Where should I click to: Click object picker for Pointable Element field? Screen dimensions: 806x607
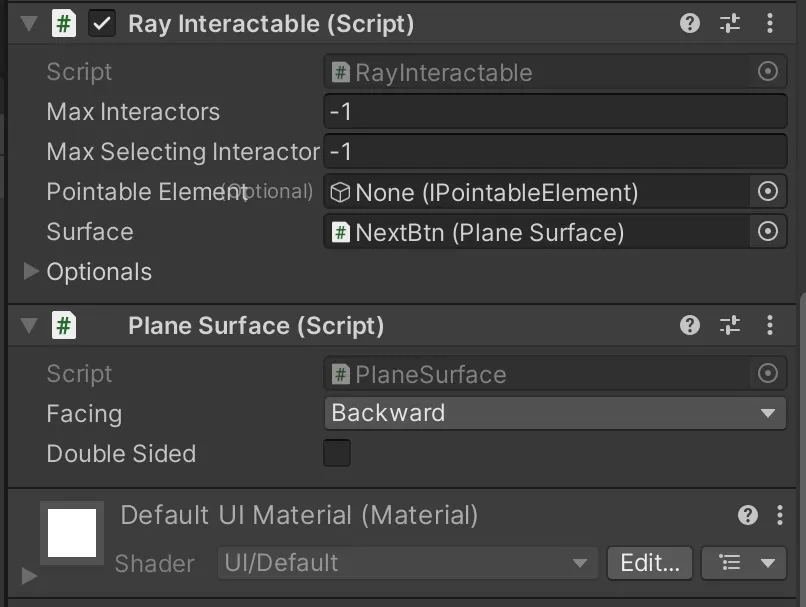(x=767, y=191)
